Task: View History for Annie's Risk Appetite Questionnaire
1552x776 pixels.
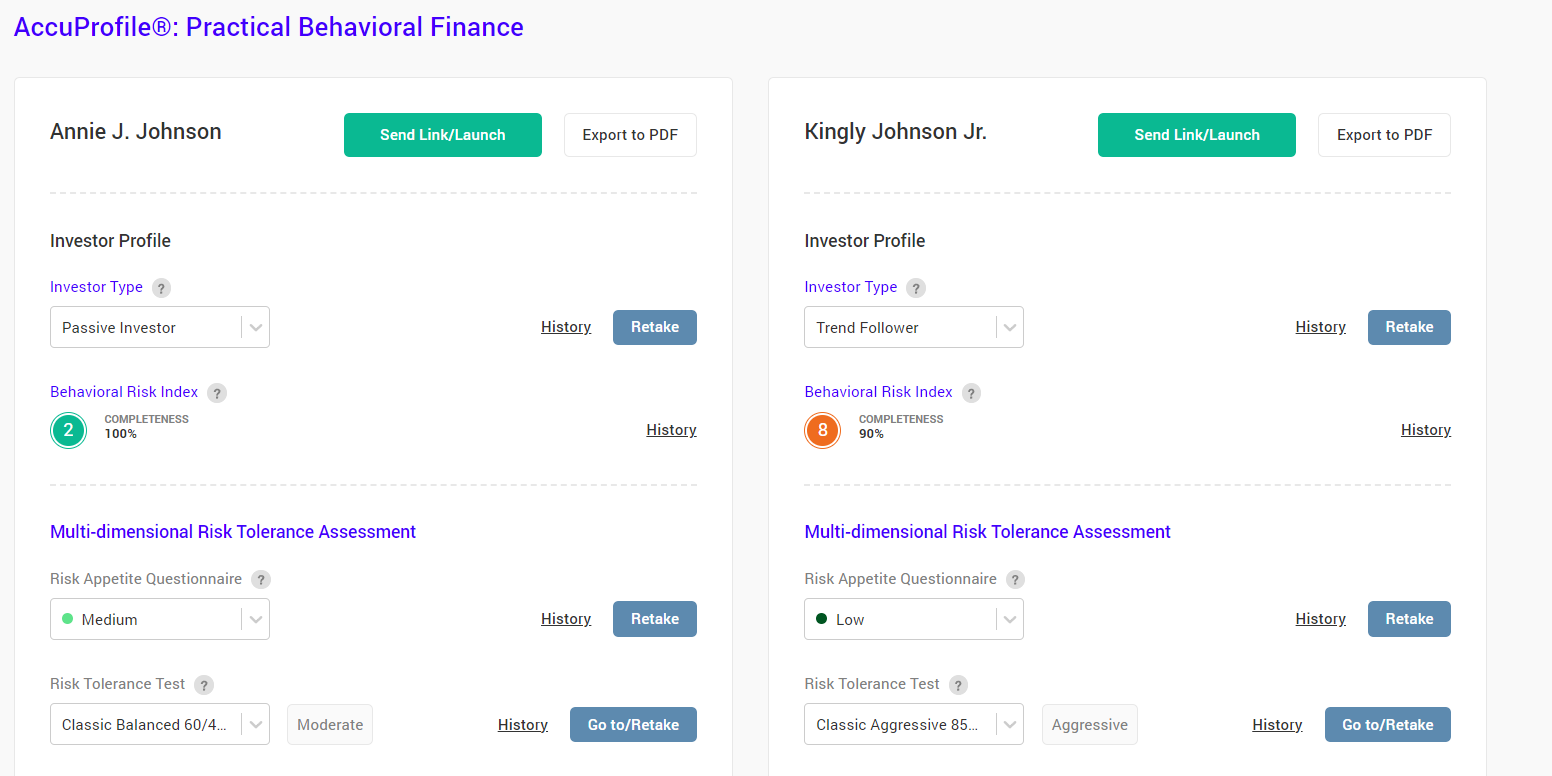Action: click(566, 619)
